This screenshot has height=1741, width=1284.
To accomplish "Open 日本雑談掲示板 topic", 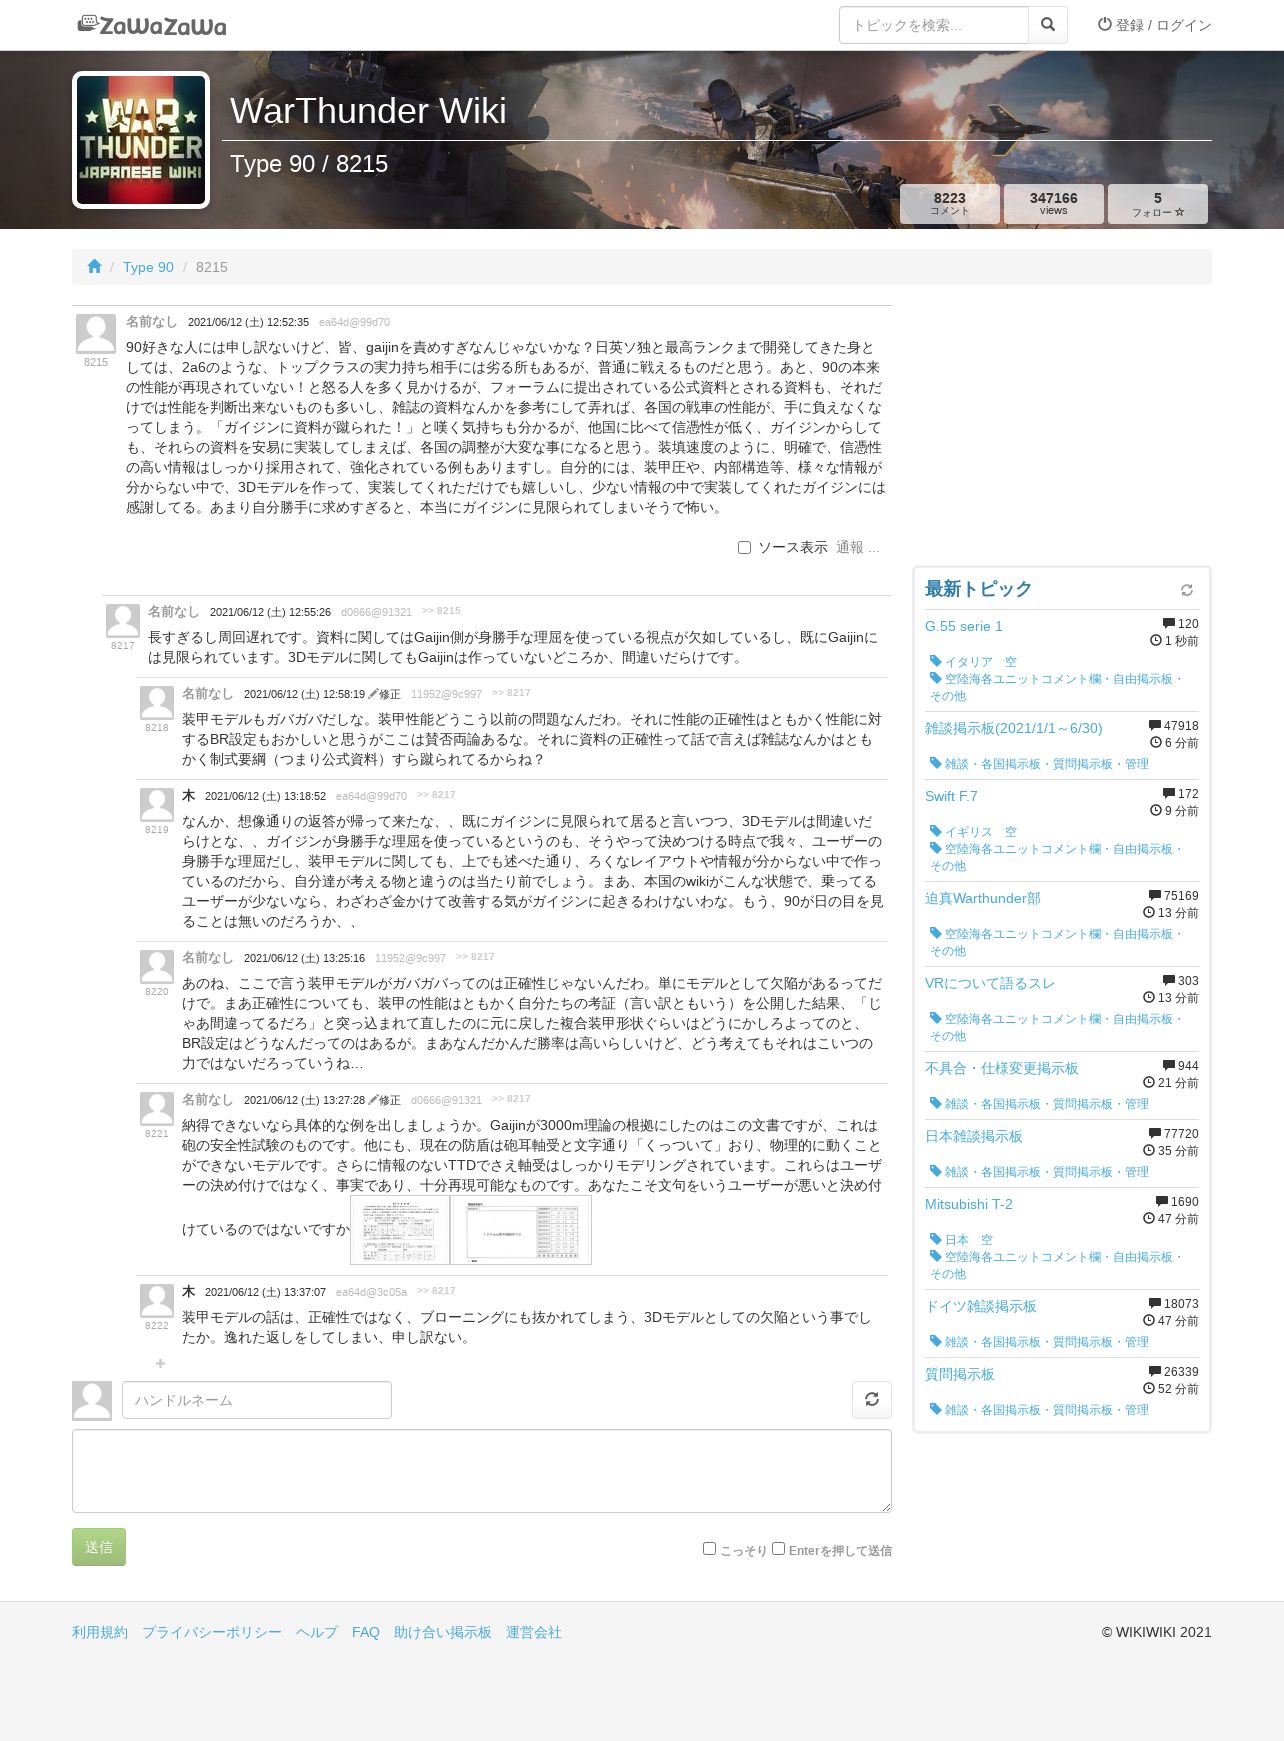I will click(974, 1136).
